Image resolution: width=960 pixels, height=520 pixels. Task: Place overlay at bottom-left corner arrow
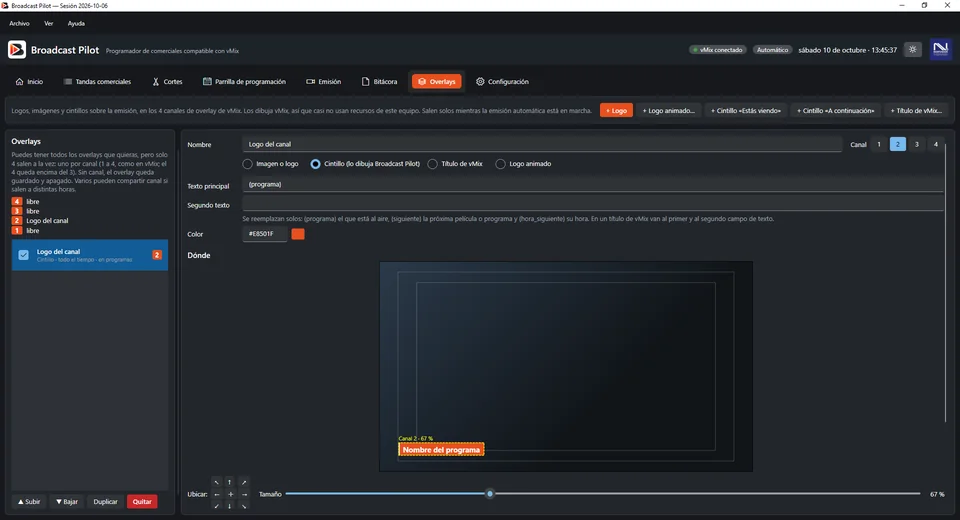pos(217,506)
